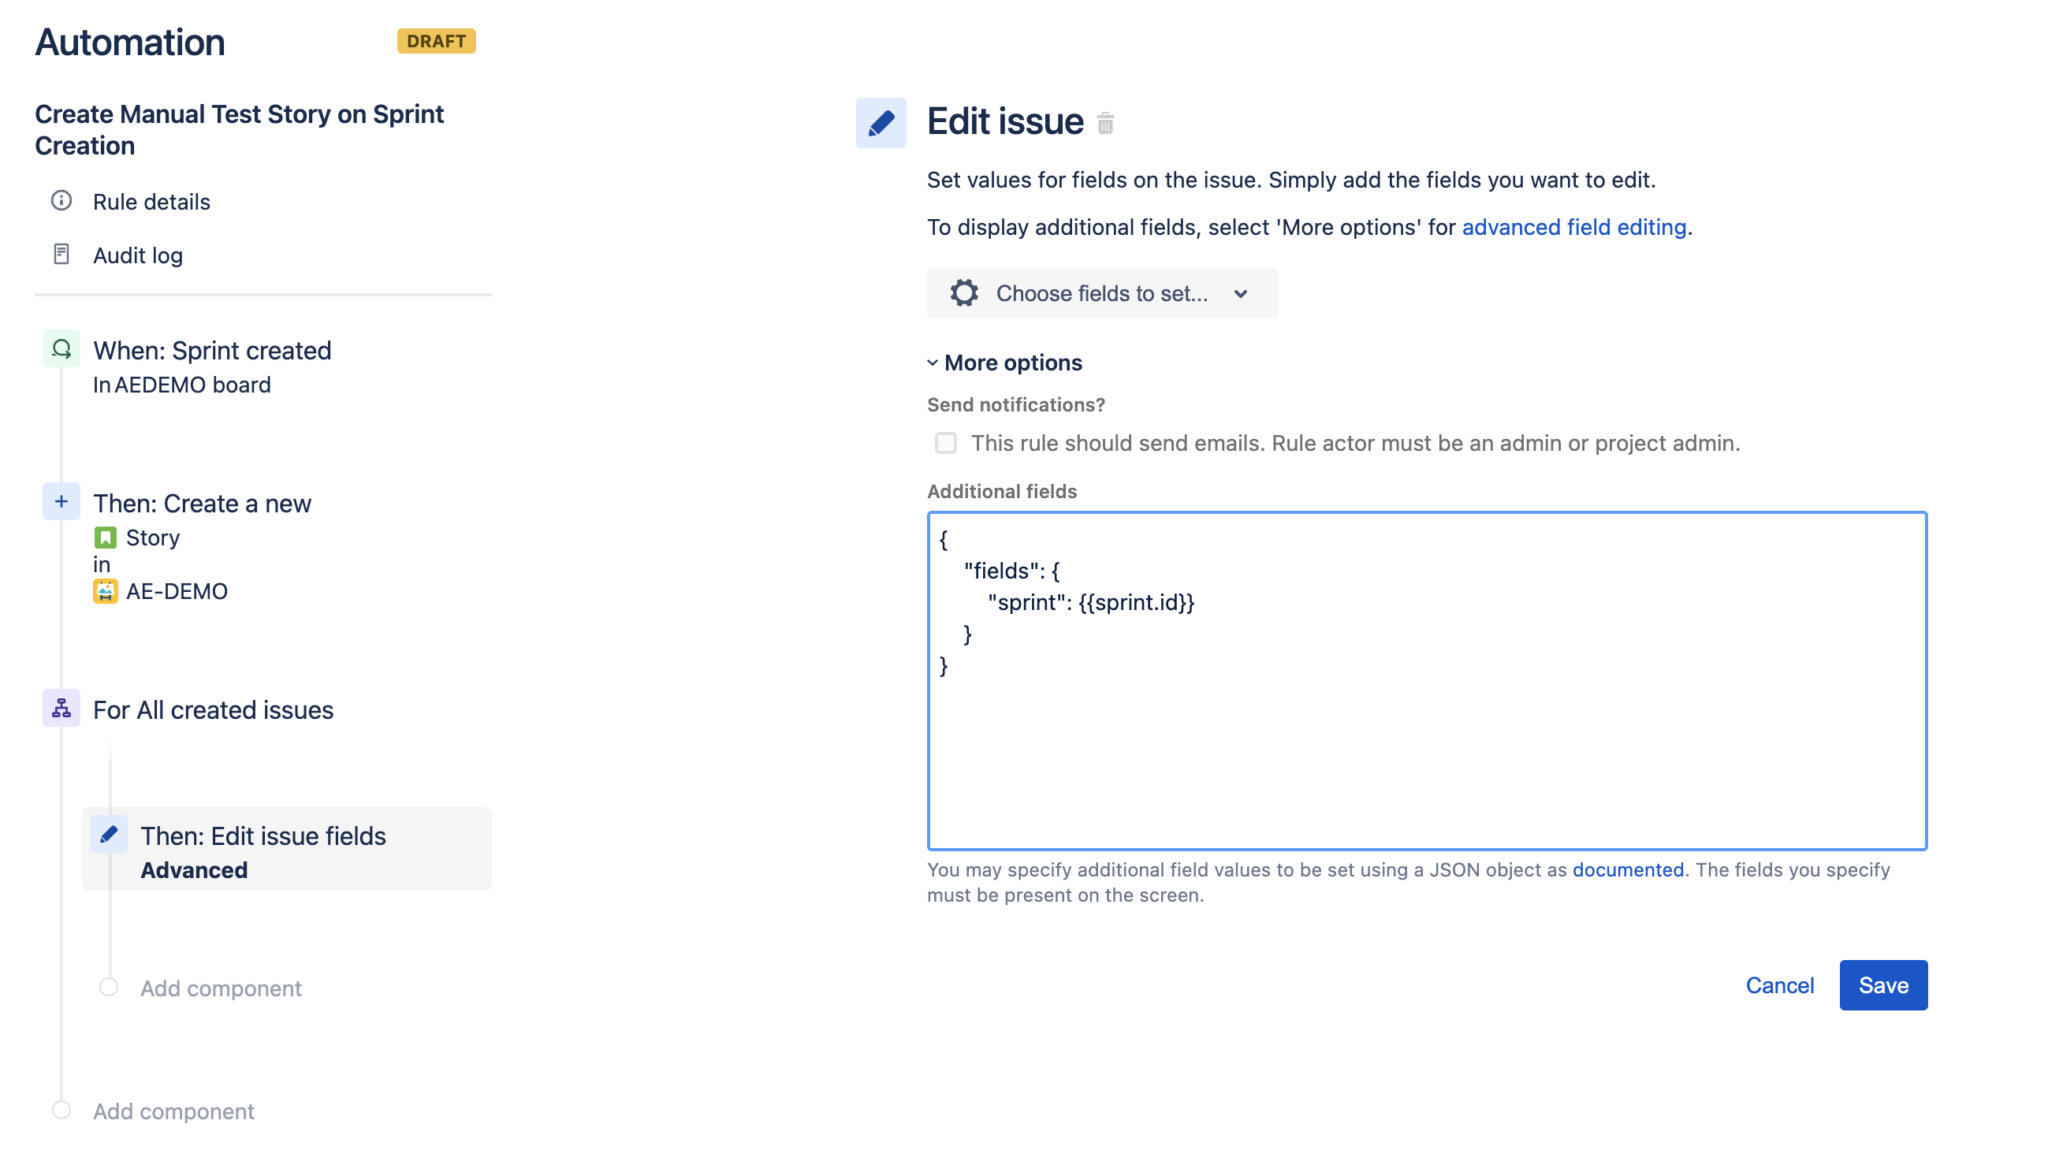The height and width of the screenshot is (1176, 2048).
Task: Click the Rule details info icon
Action: pyautogui.click(x=61, y=201)
